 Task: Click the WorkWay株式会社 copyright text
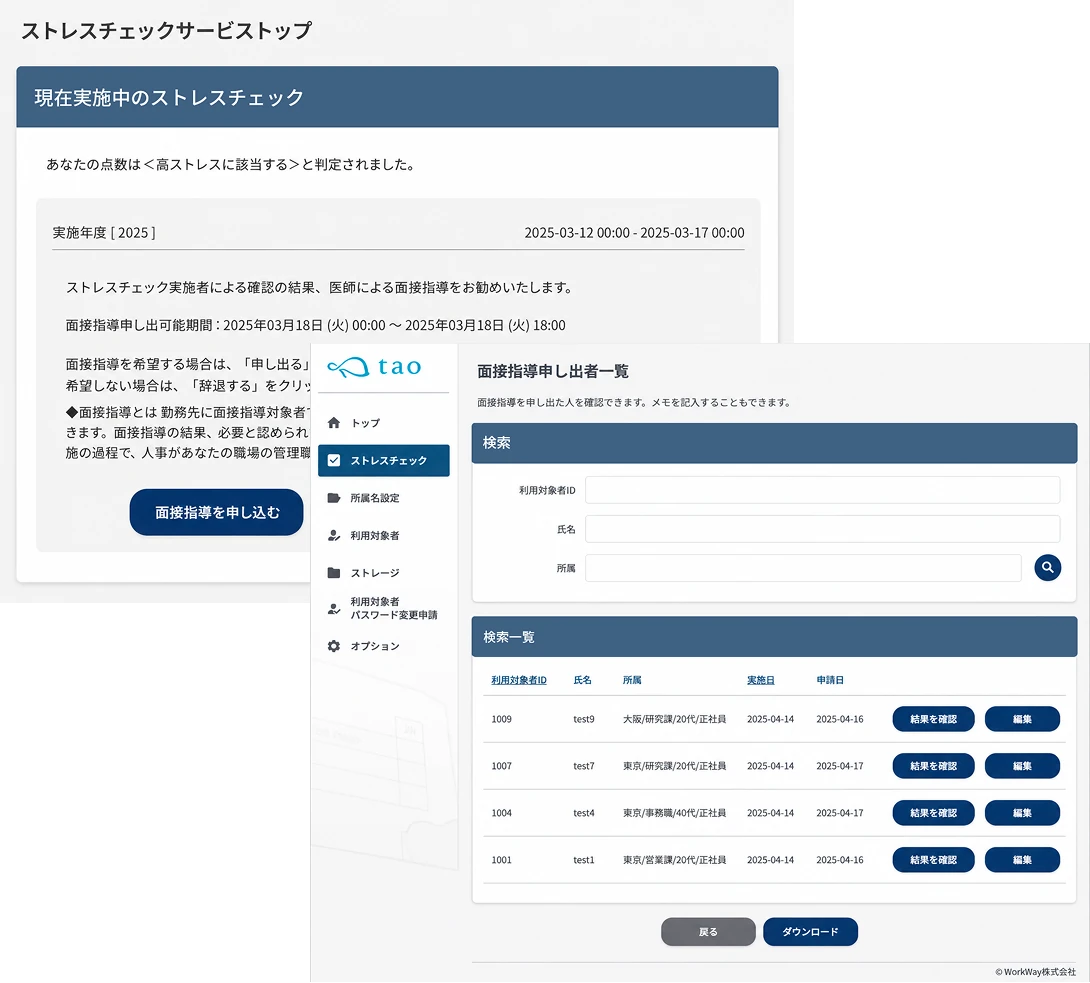click(x=1035, y=972)
